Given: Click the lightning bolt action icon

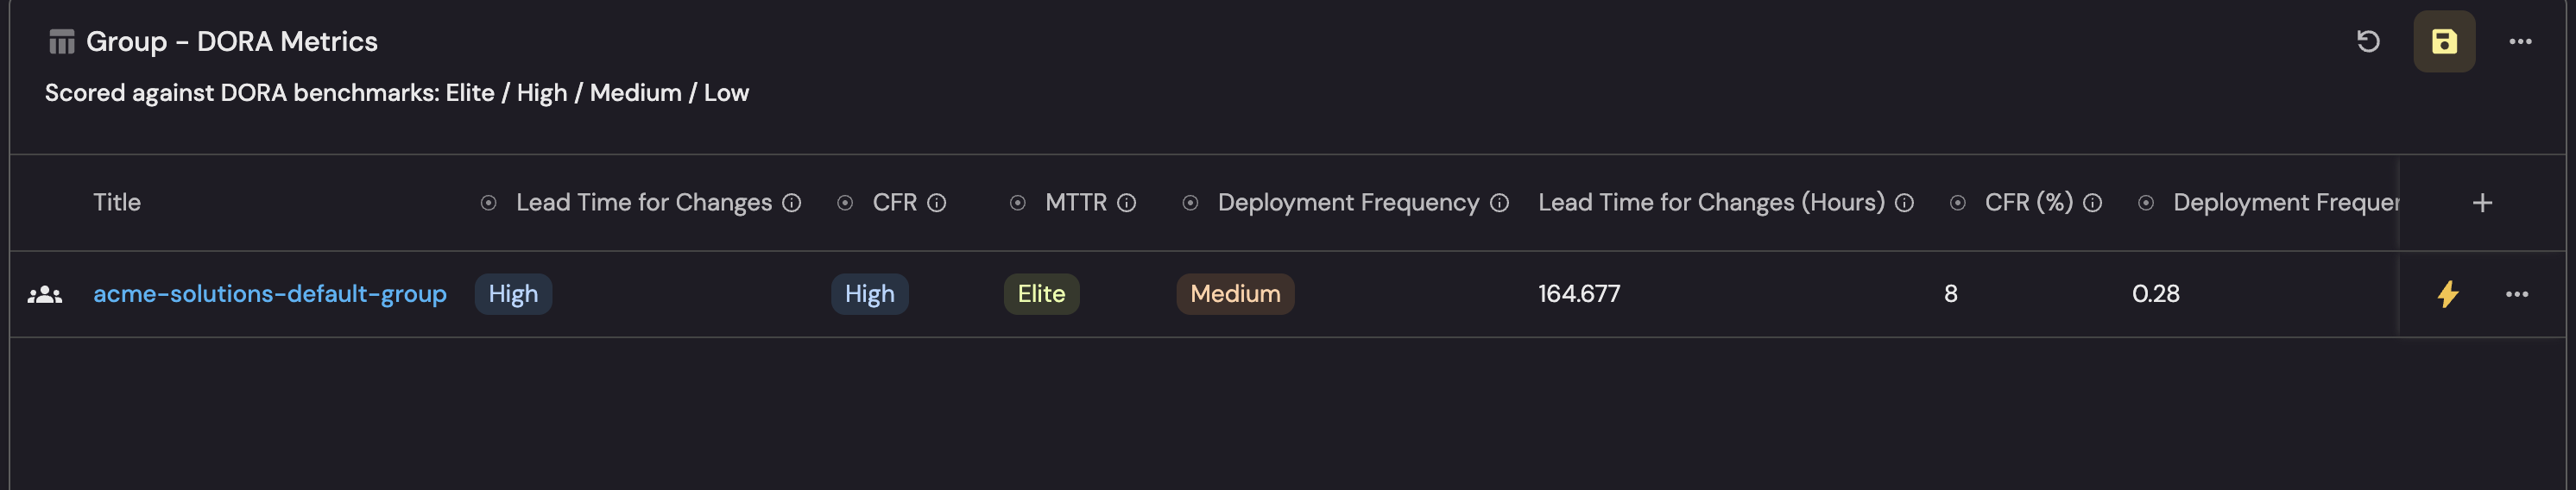Looking at the screenshot, I should pyautogui.click(x=2447, y=294).
